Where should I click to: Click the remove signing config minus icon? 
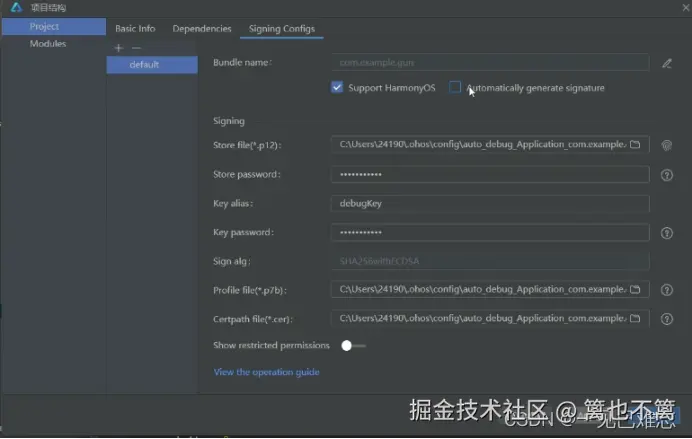[136, 48]
